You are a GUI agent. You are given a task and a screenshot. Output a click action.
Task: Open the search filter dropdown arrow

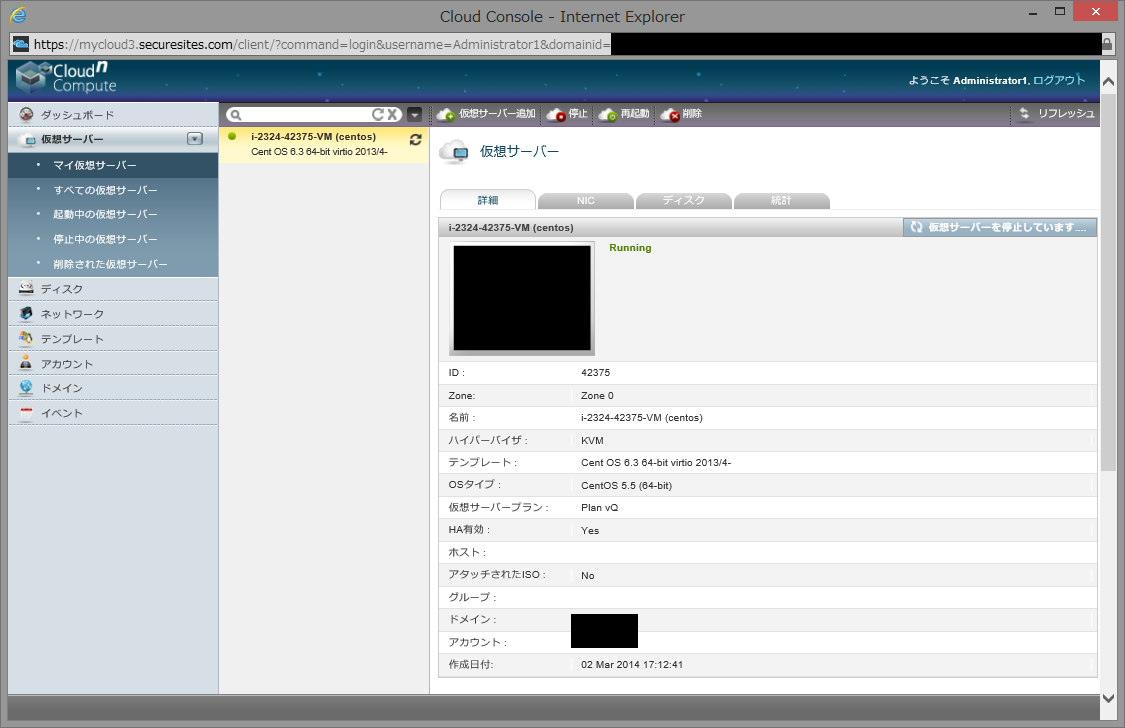pos(414,115)
